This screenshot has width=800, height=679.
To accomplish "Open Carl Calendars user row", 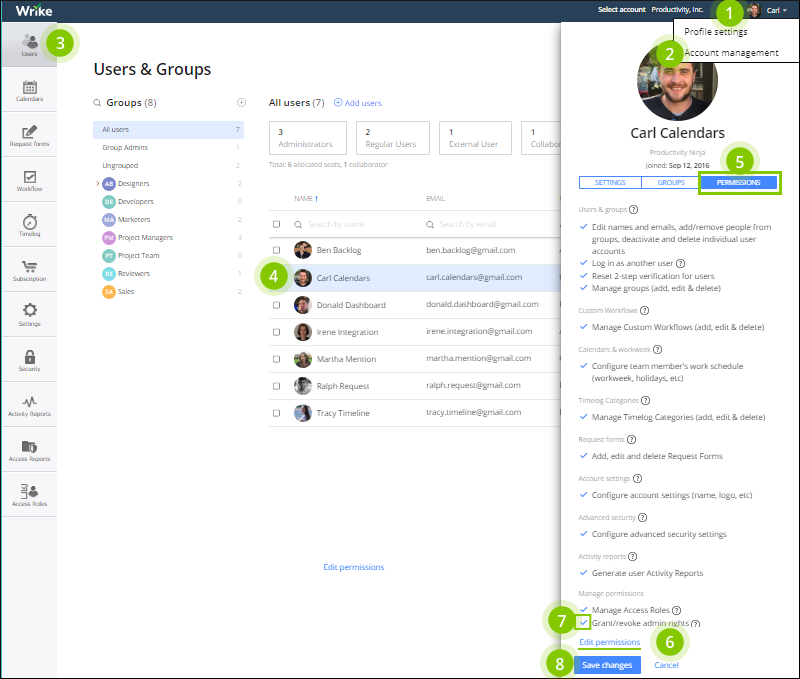I will click(414, 278).
